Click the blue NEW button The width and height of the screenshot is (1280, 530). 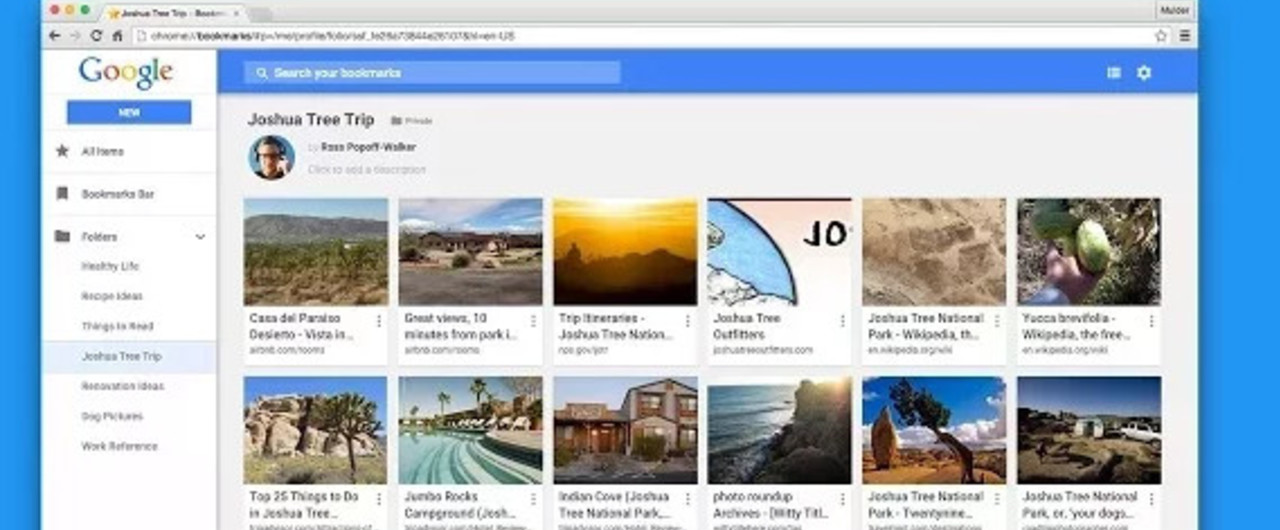point(129,112)
